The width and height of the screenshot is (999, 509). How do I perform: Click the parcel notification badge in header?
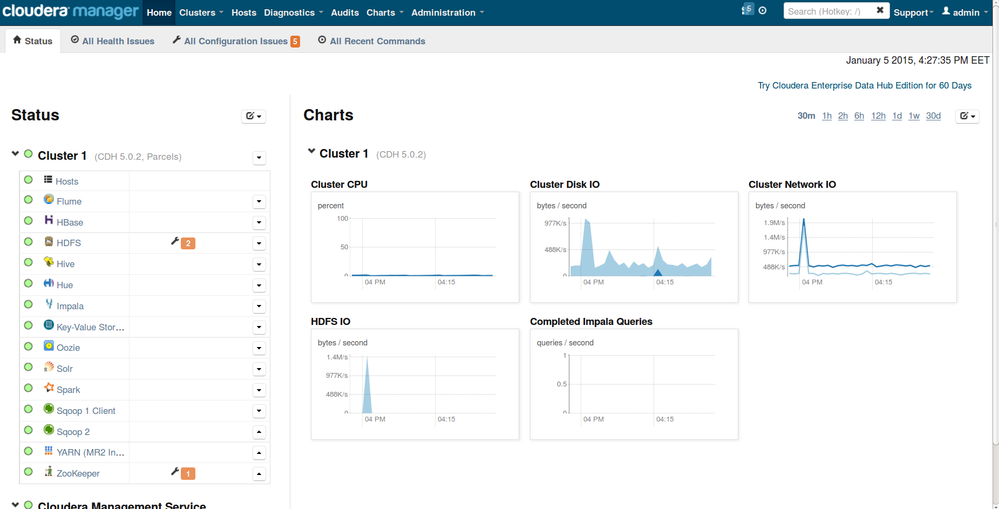click(749, 10)
